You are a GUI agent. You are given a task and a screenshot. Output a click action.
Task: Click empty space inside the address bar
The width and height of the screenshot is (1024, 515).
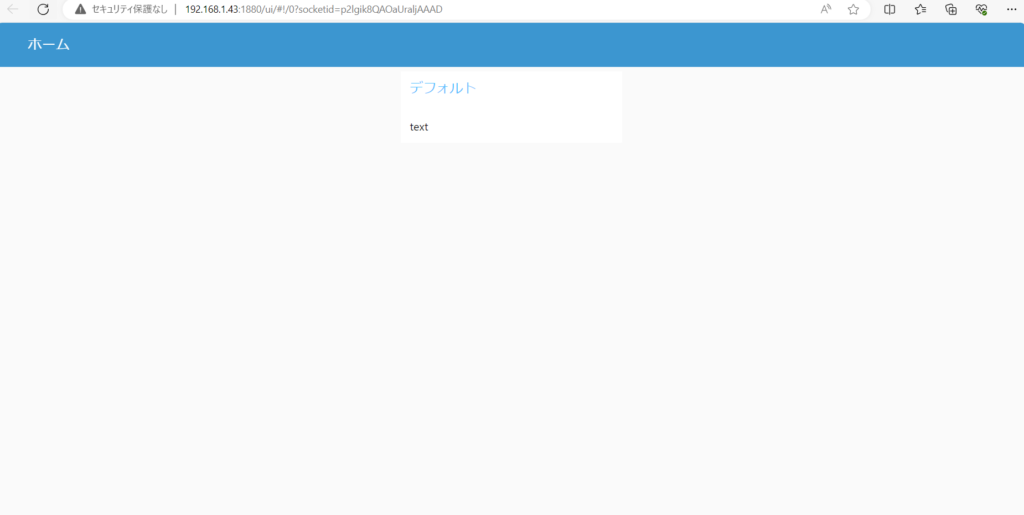620,9
